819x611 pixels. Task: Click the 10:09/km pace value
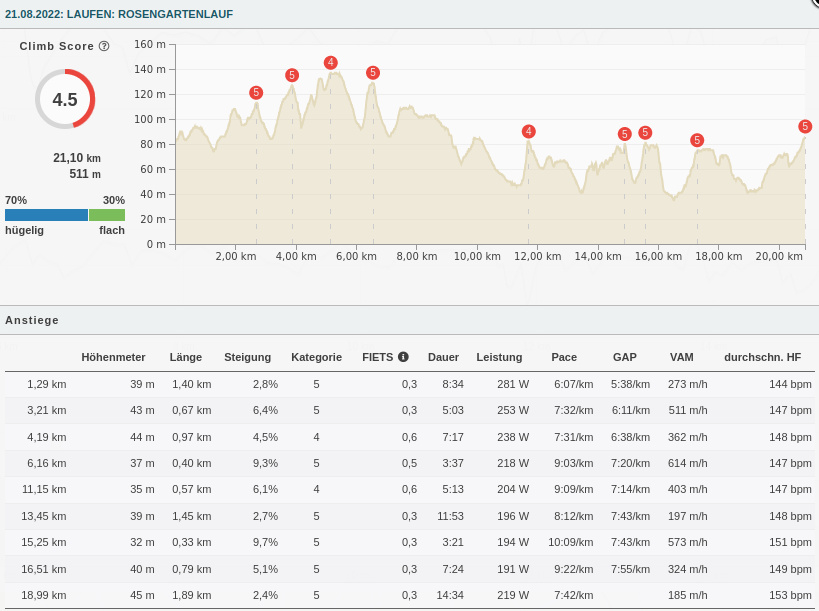tap(570, 542)
